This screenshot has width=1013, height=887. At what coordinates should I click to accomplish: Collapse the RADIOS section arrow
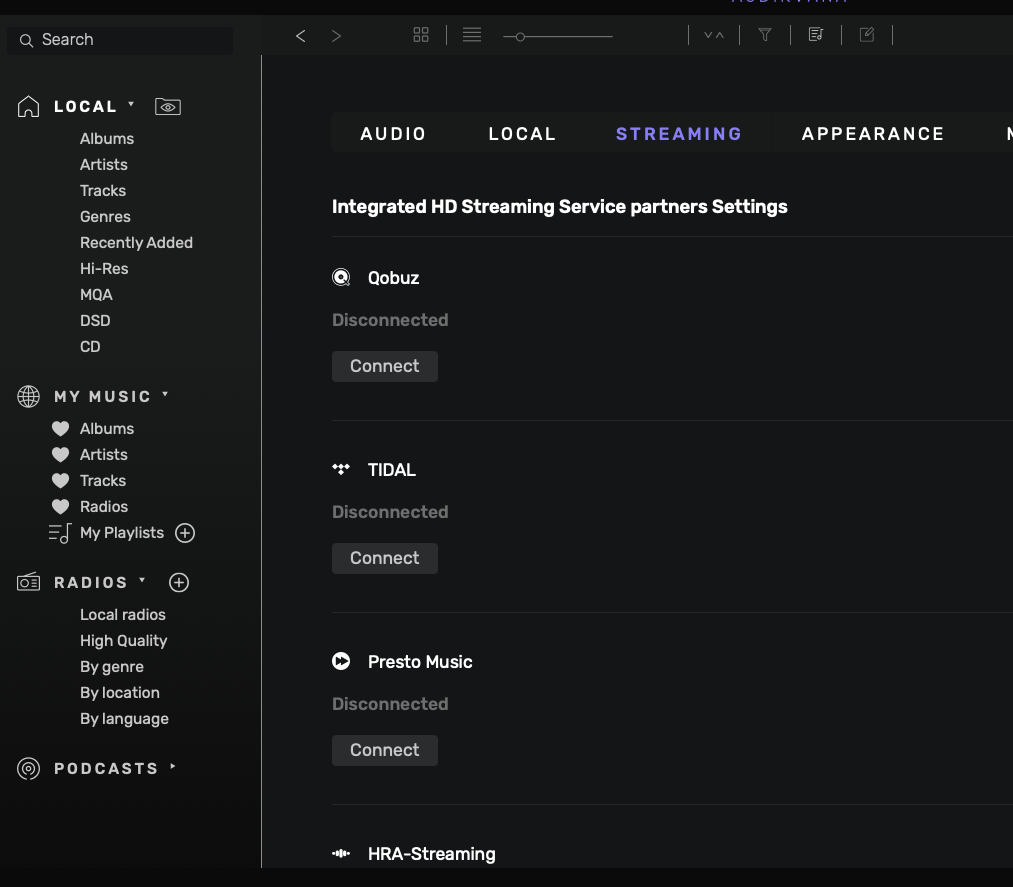(142, 580)
